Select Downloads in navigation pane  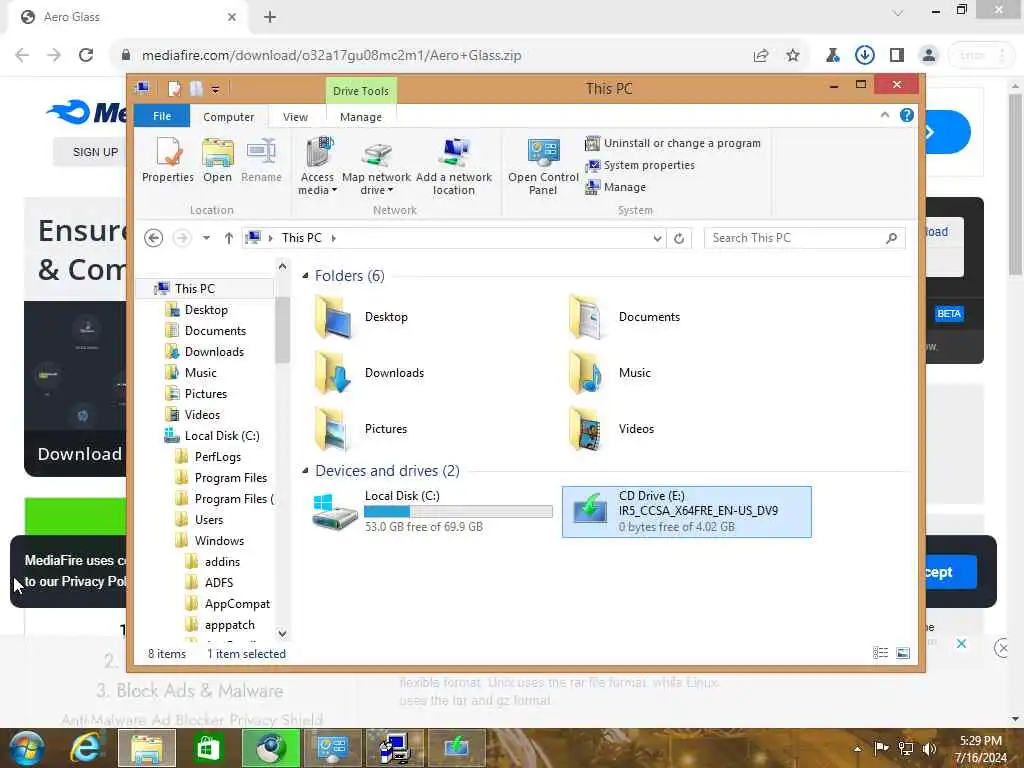[214, 352]
